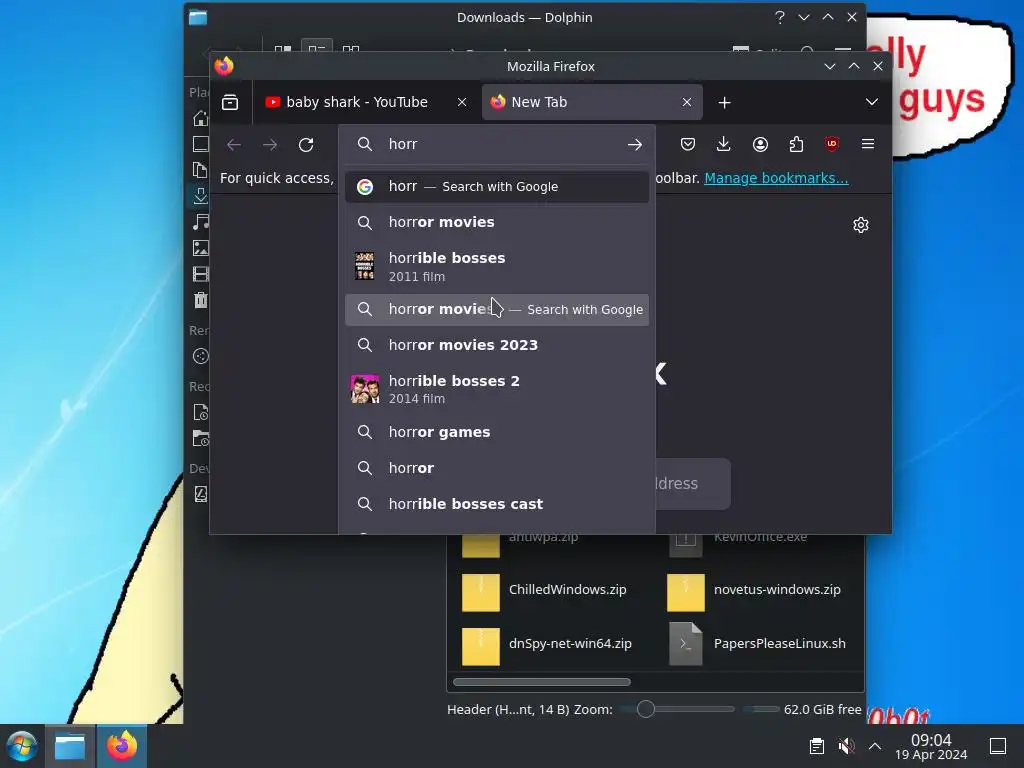The height and width of the screenshot is (768, 1024).
Task: Open Trash in Dolphin sidebar
Action: (x=200, y=300)
